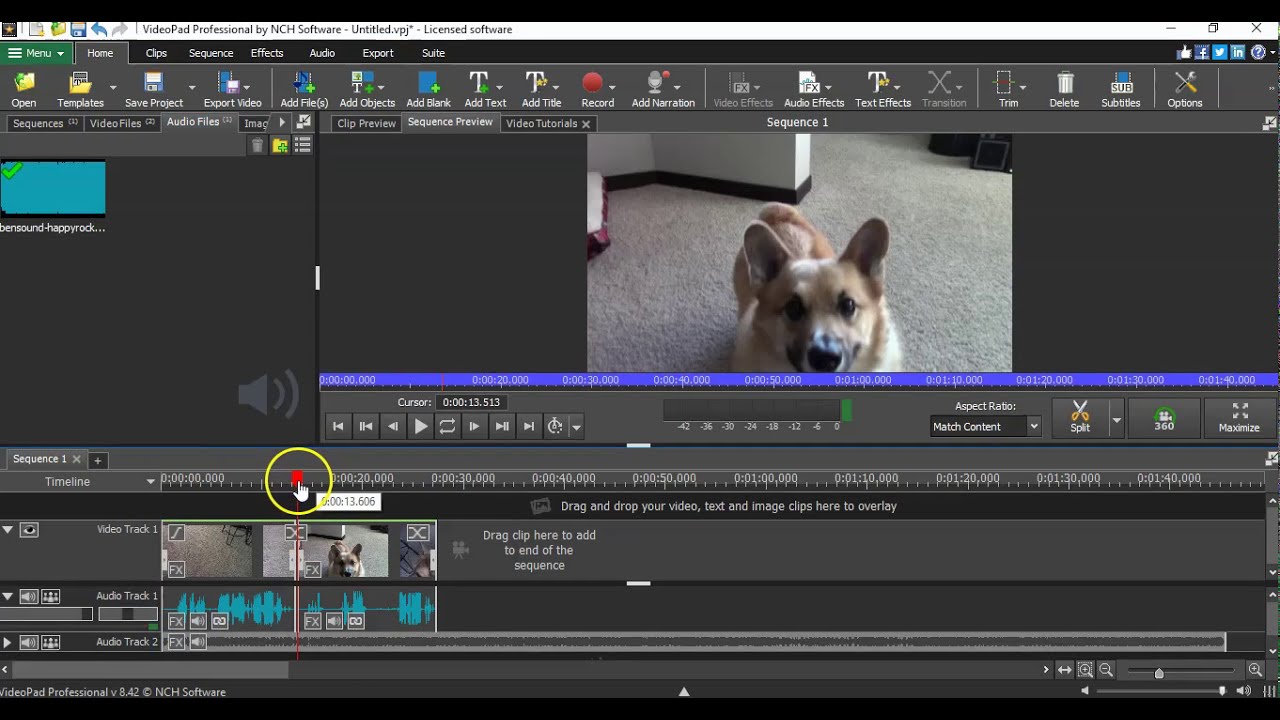Jump to the start of the sequence
Image resolution: width=1280 pixels, height=720 pixels.
pyautogui.click(x=338, y=426)
